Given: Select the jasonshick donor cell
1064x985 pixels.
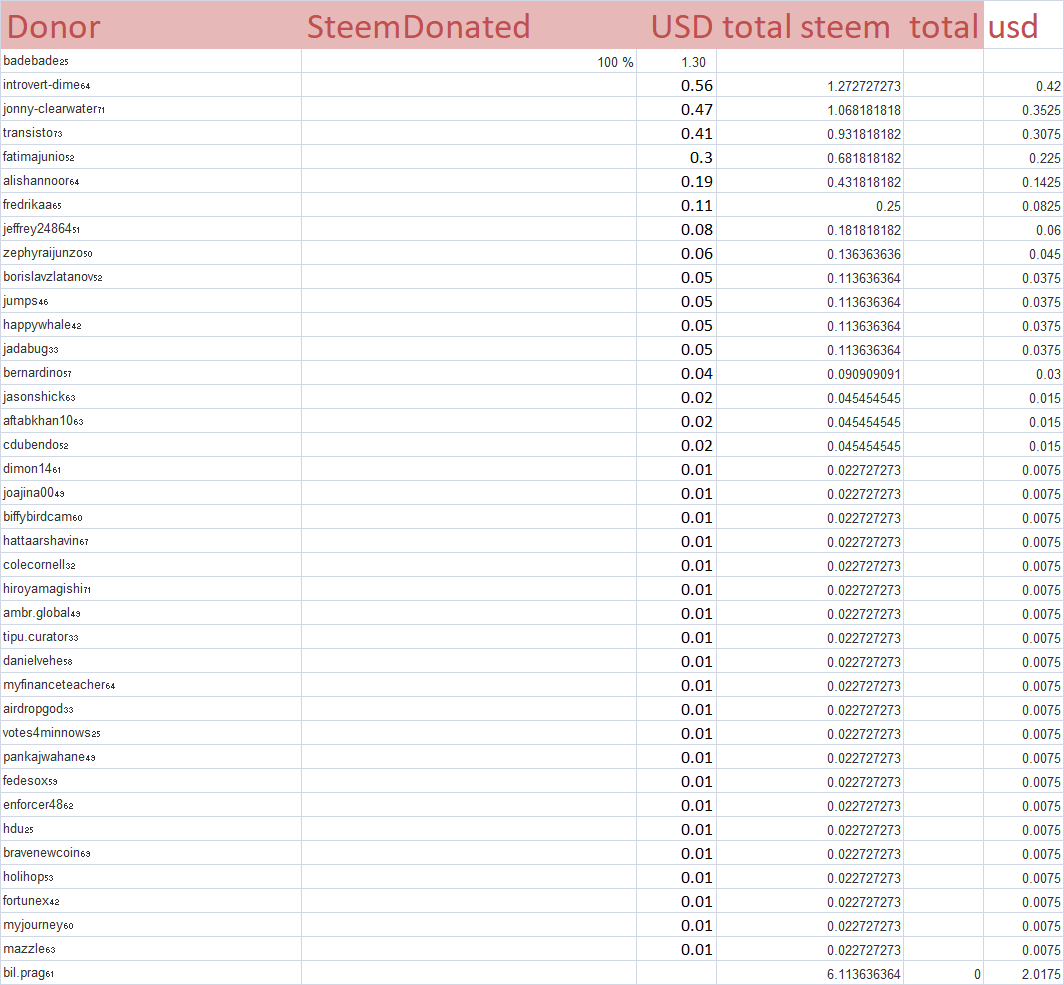Looking at the screenshot, I should pos(151,397).
